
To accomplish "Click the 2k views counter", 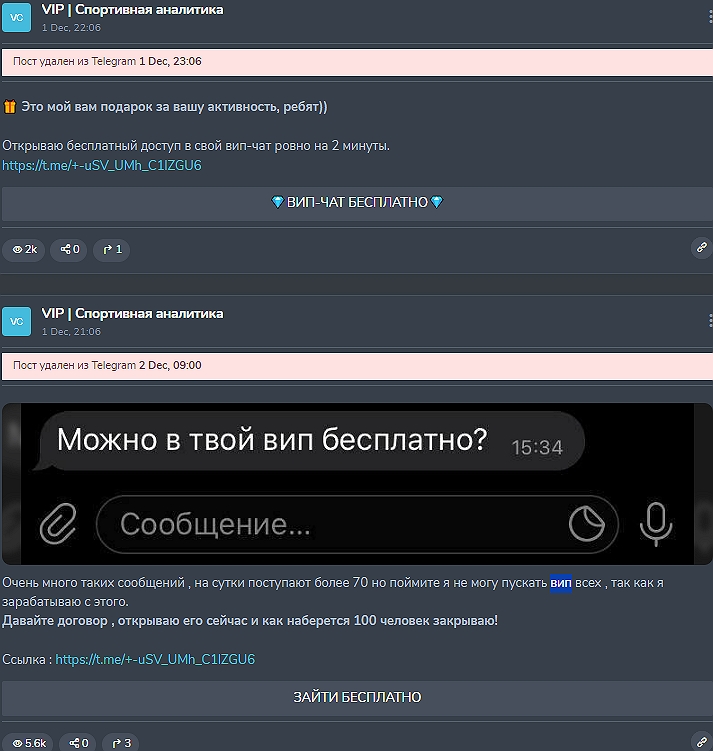I will [x=24, y=250].
